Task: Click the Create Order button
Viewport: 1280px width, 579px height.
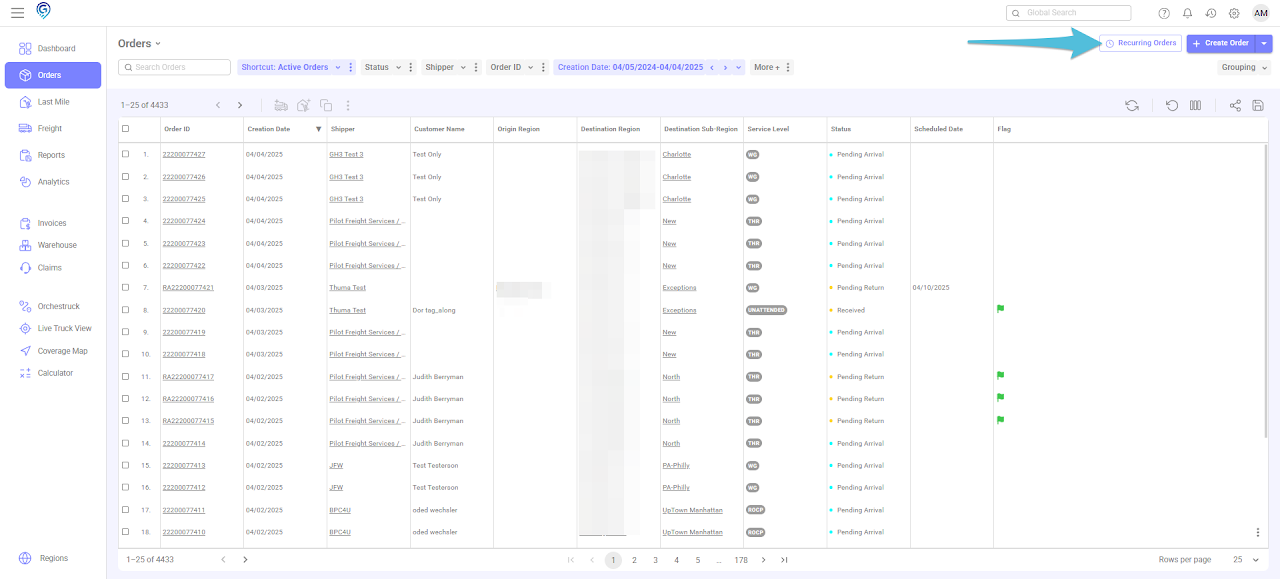Action: click(1221, 43)
